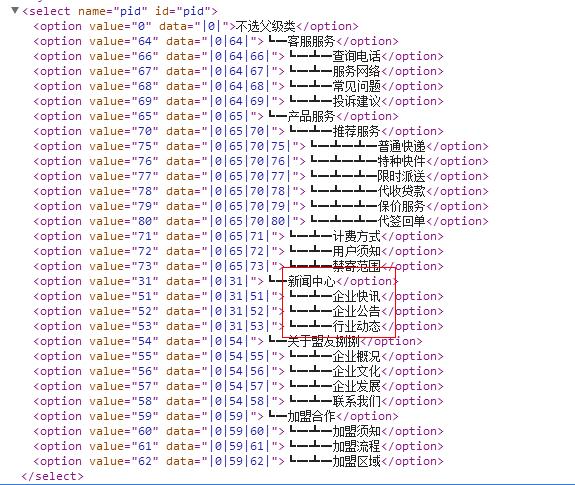Select the 客服服务 option value 64 line
Screen dimensions: 575x485
(x=216, y=41)
